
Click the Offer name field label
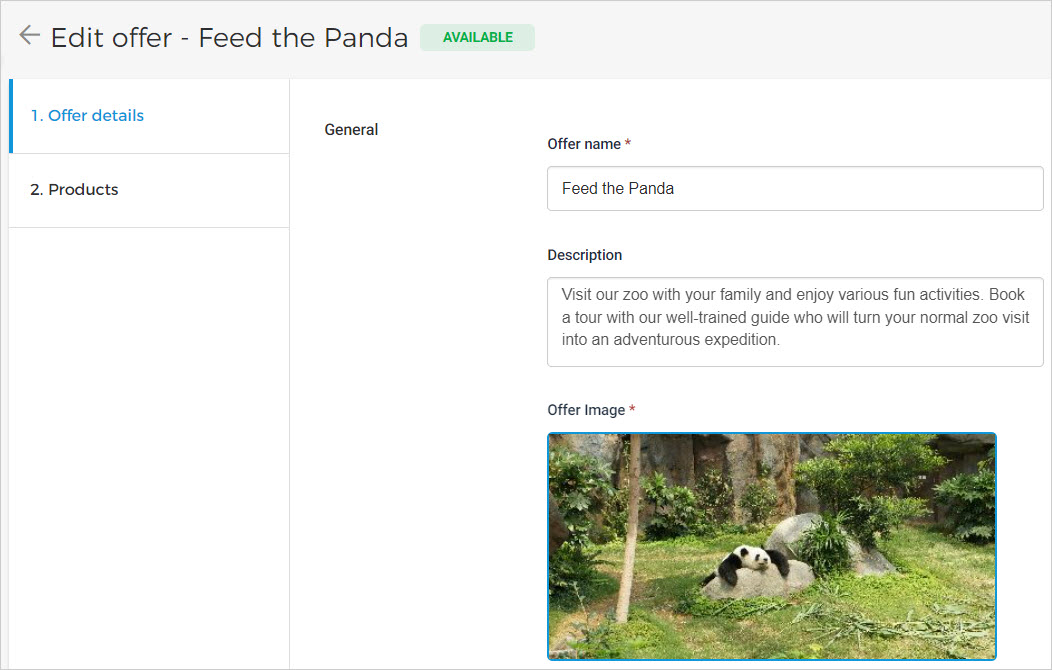pos(584,144)
